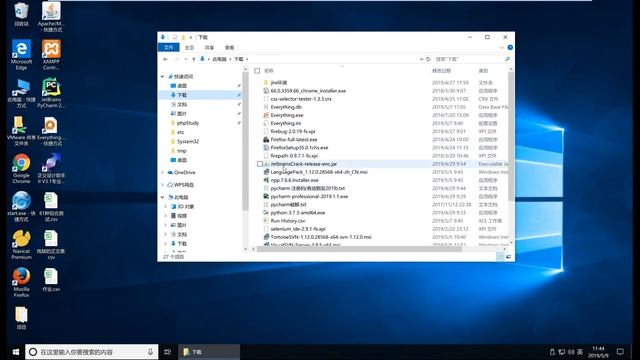The height and width of the screenshot is (360, 640).
Task: Open recent locations dropdown arrow
Action: pos(186,59)
